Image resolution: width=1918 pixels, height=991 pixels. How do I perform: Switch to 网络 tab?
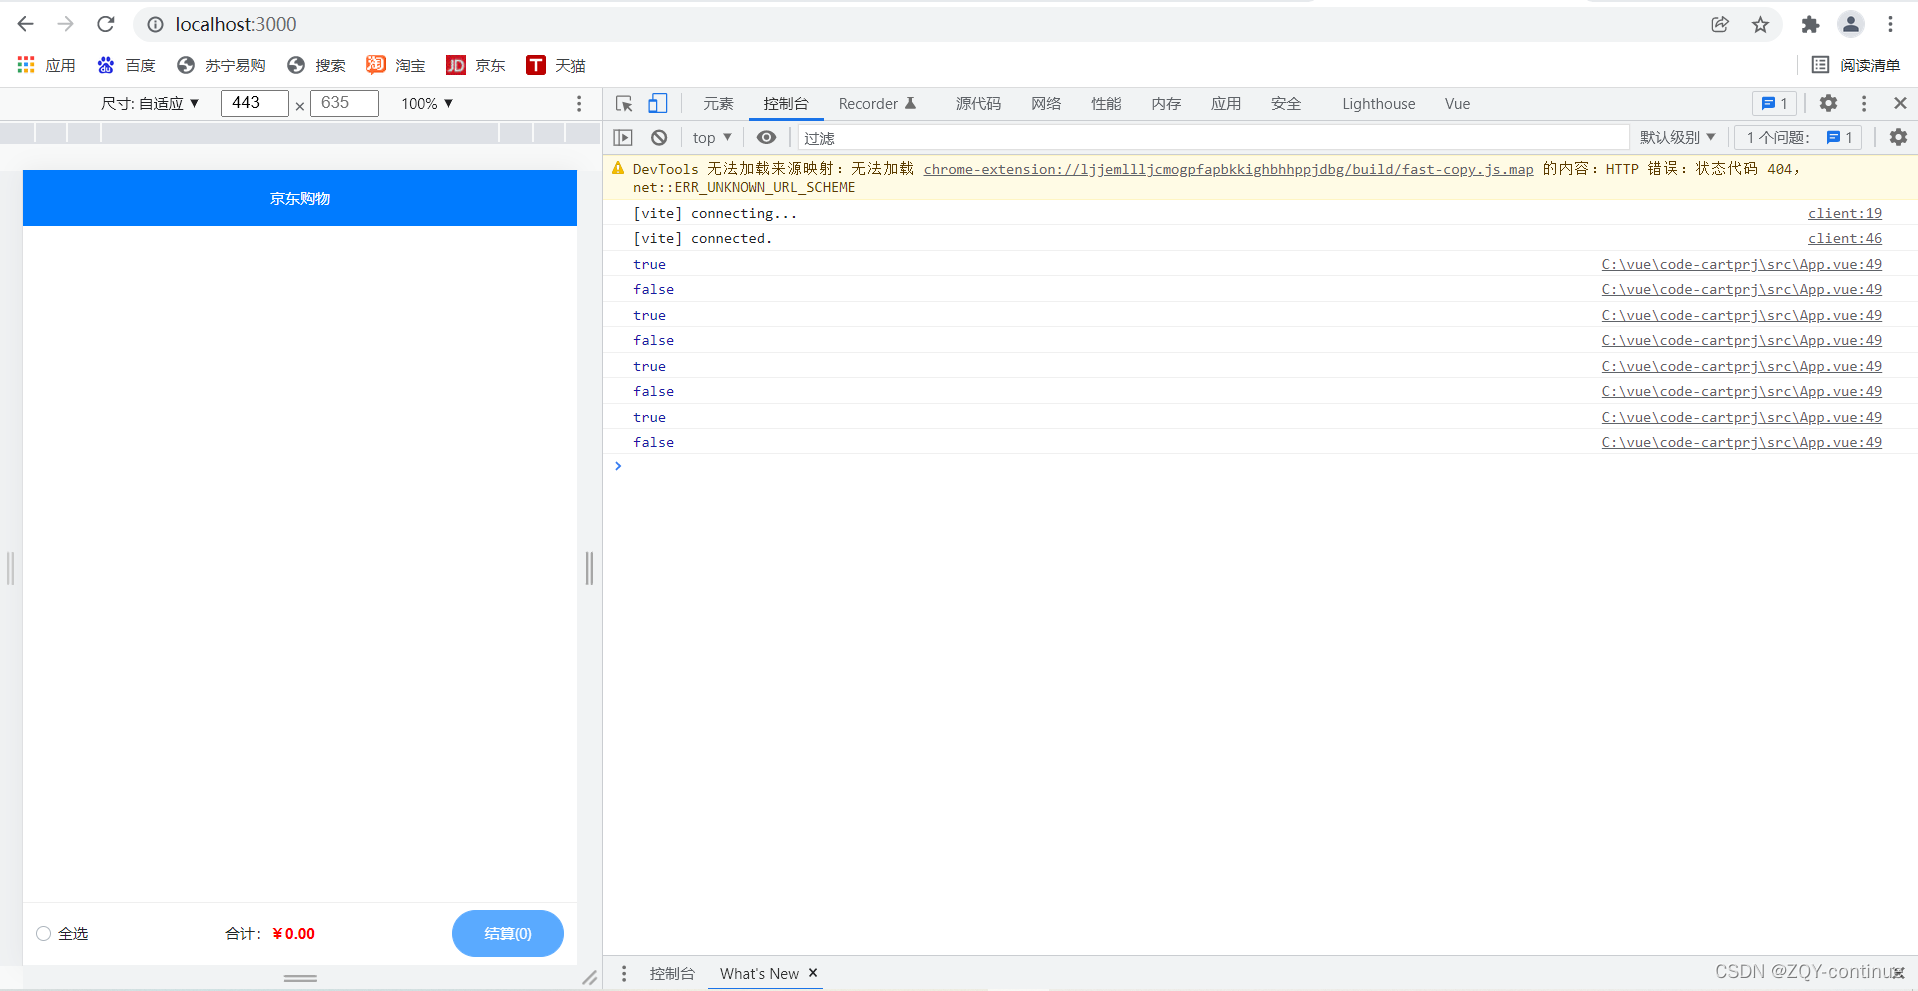pos(1046,103)
